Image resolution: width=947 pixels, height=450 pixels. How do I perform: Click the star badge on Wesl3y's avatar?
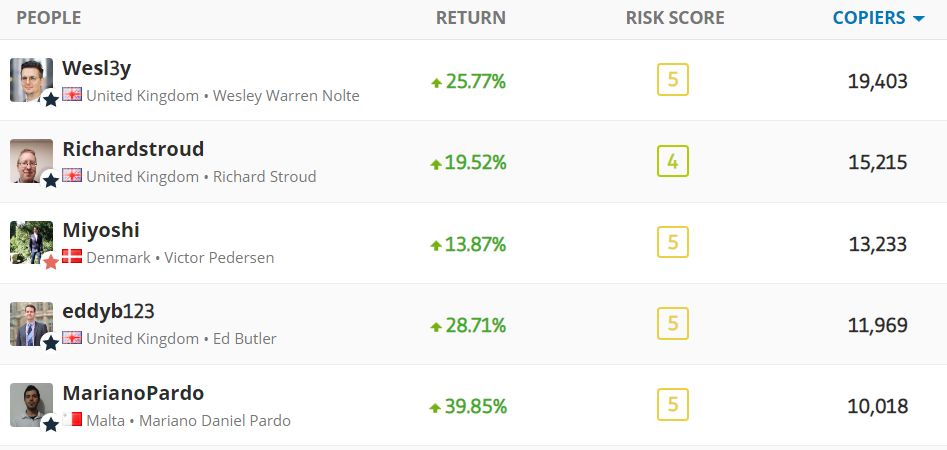coord(51,99)
